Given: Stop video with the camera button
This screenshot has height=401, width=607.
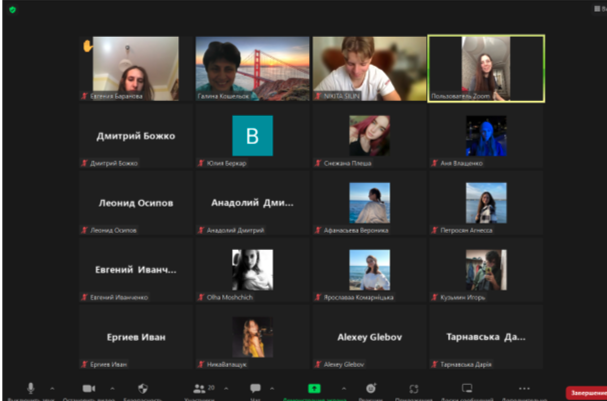Looking at the screenshot, I should [x=88, y=387].
